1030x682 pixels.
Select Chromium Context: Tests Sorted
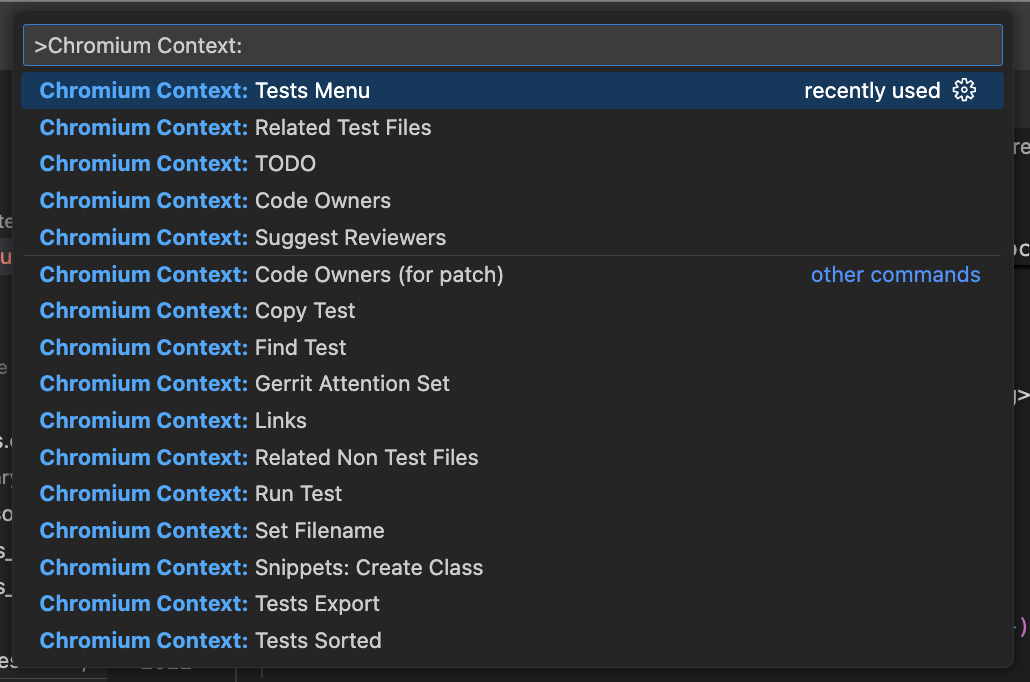click(x=512, y=641)
